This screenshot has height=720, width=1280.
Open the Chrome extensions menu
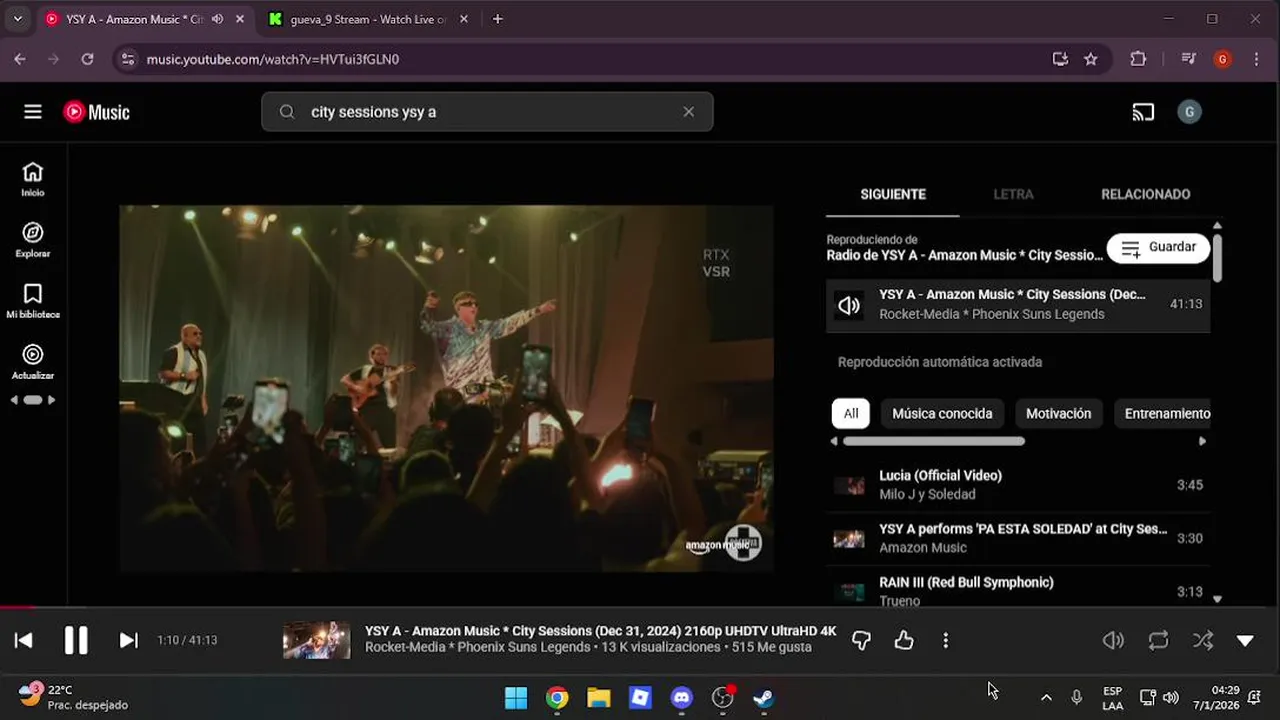click(1138, 59)
